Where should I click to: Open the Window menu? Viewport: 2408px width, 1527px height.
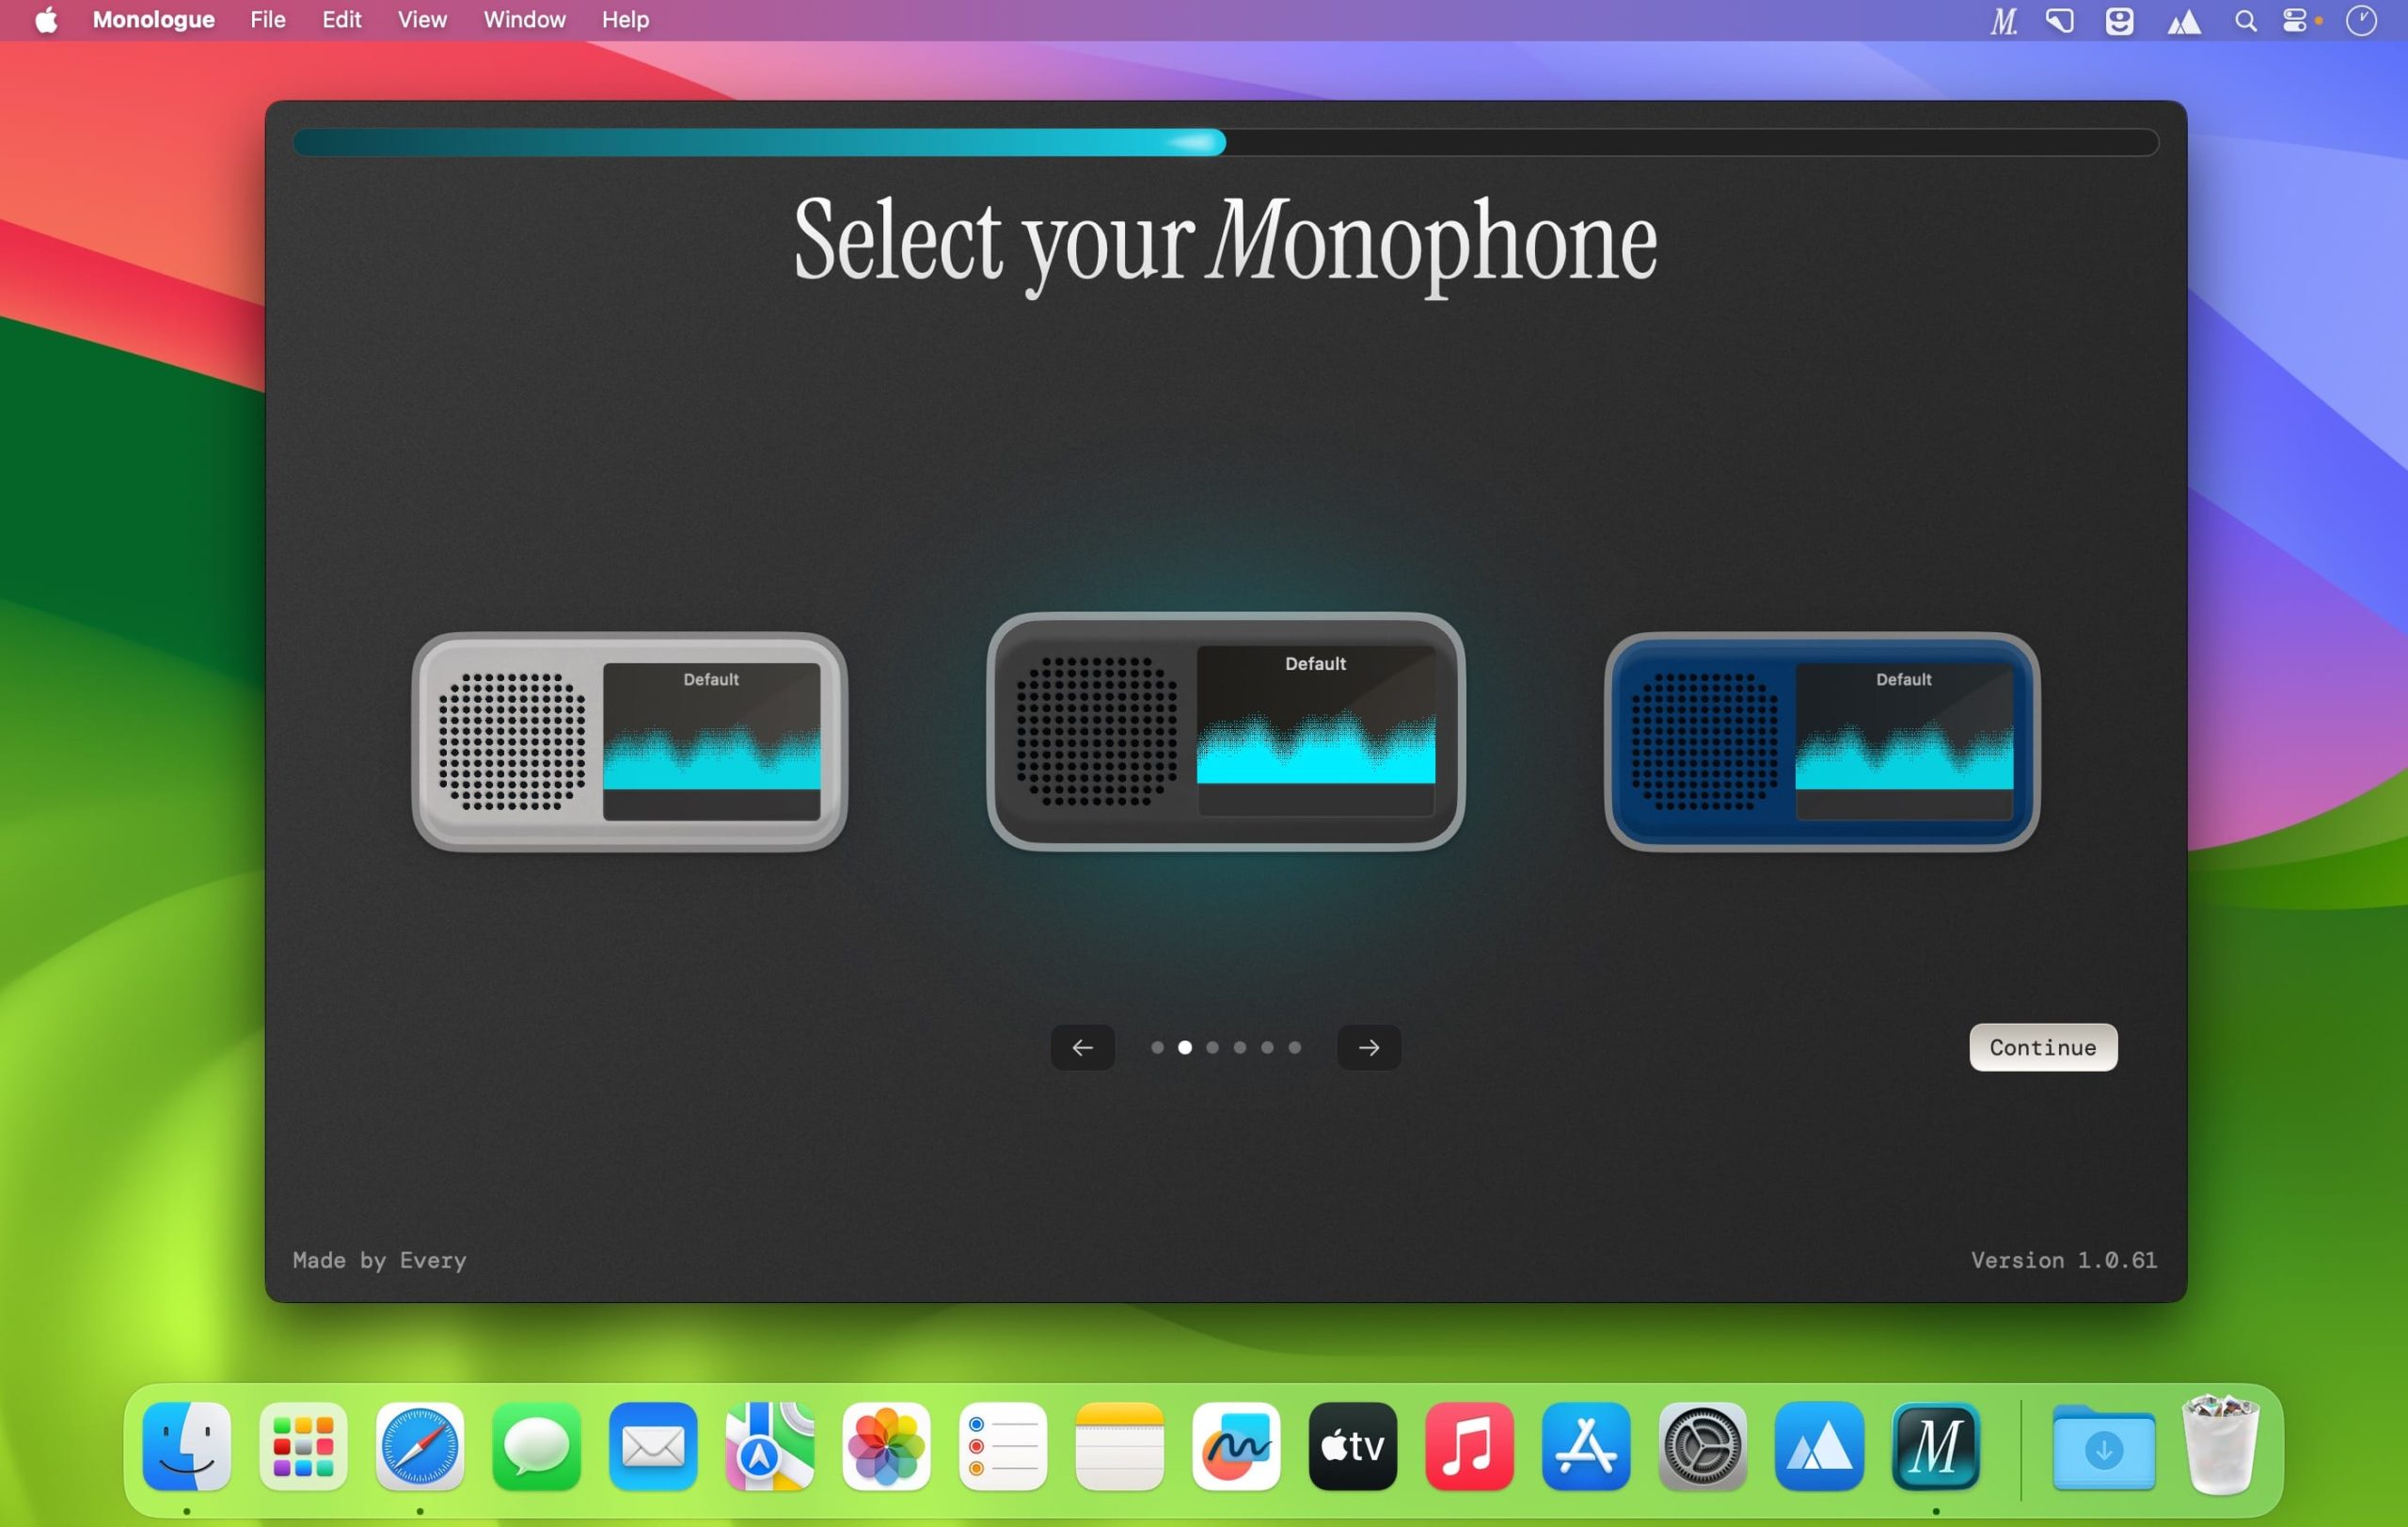pyautogui.click(x=524, y=20)
